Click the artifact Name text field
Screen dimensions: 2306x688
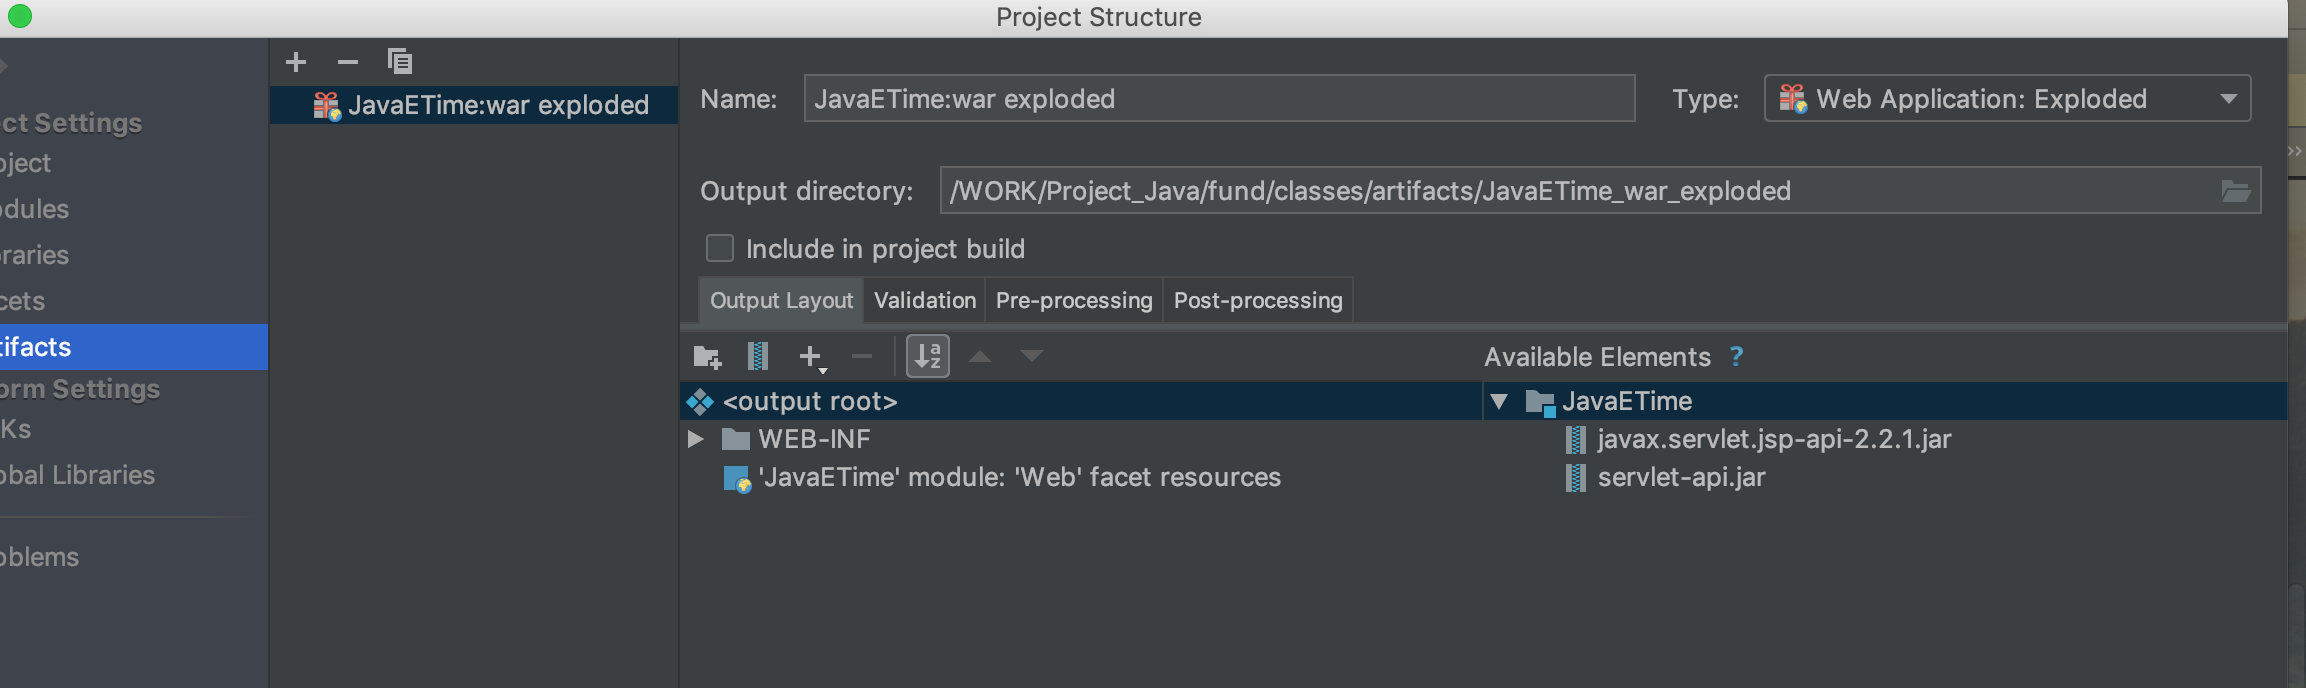[x=1219, y=99]
